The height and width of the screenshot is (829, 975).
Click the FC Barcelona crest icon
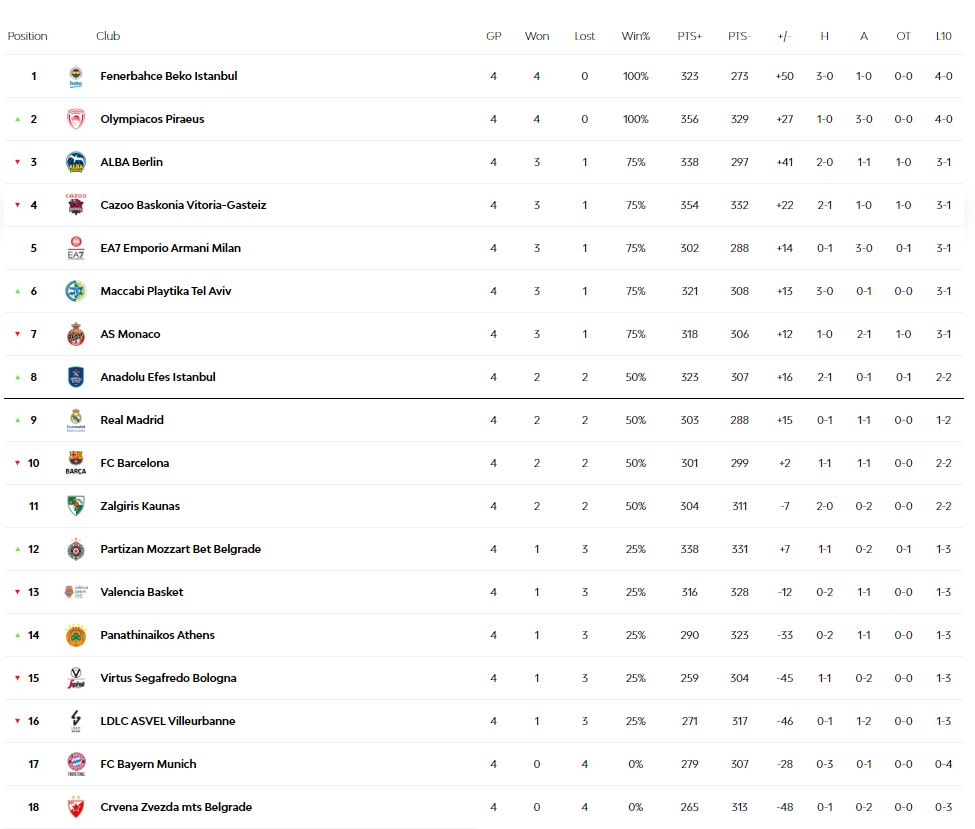pyautogui.click(x=76, y=463)
